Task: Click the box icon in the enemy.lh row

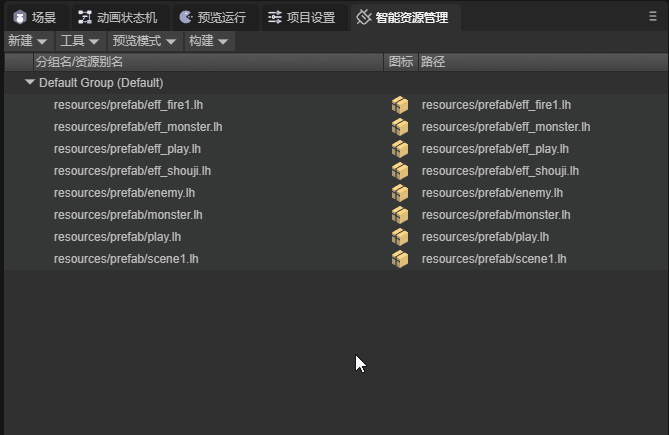Action: click(400, 193)
